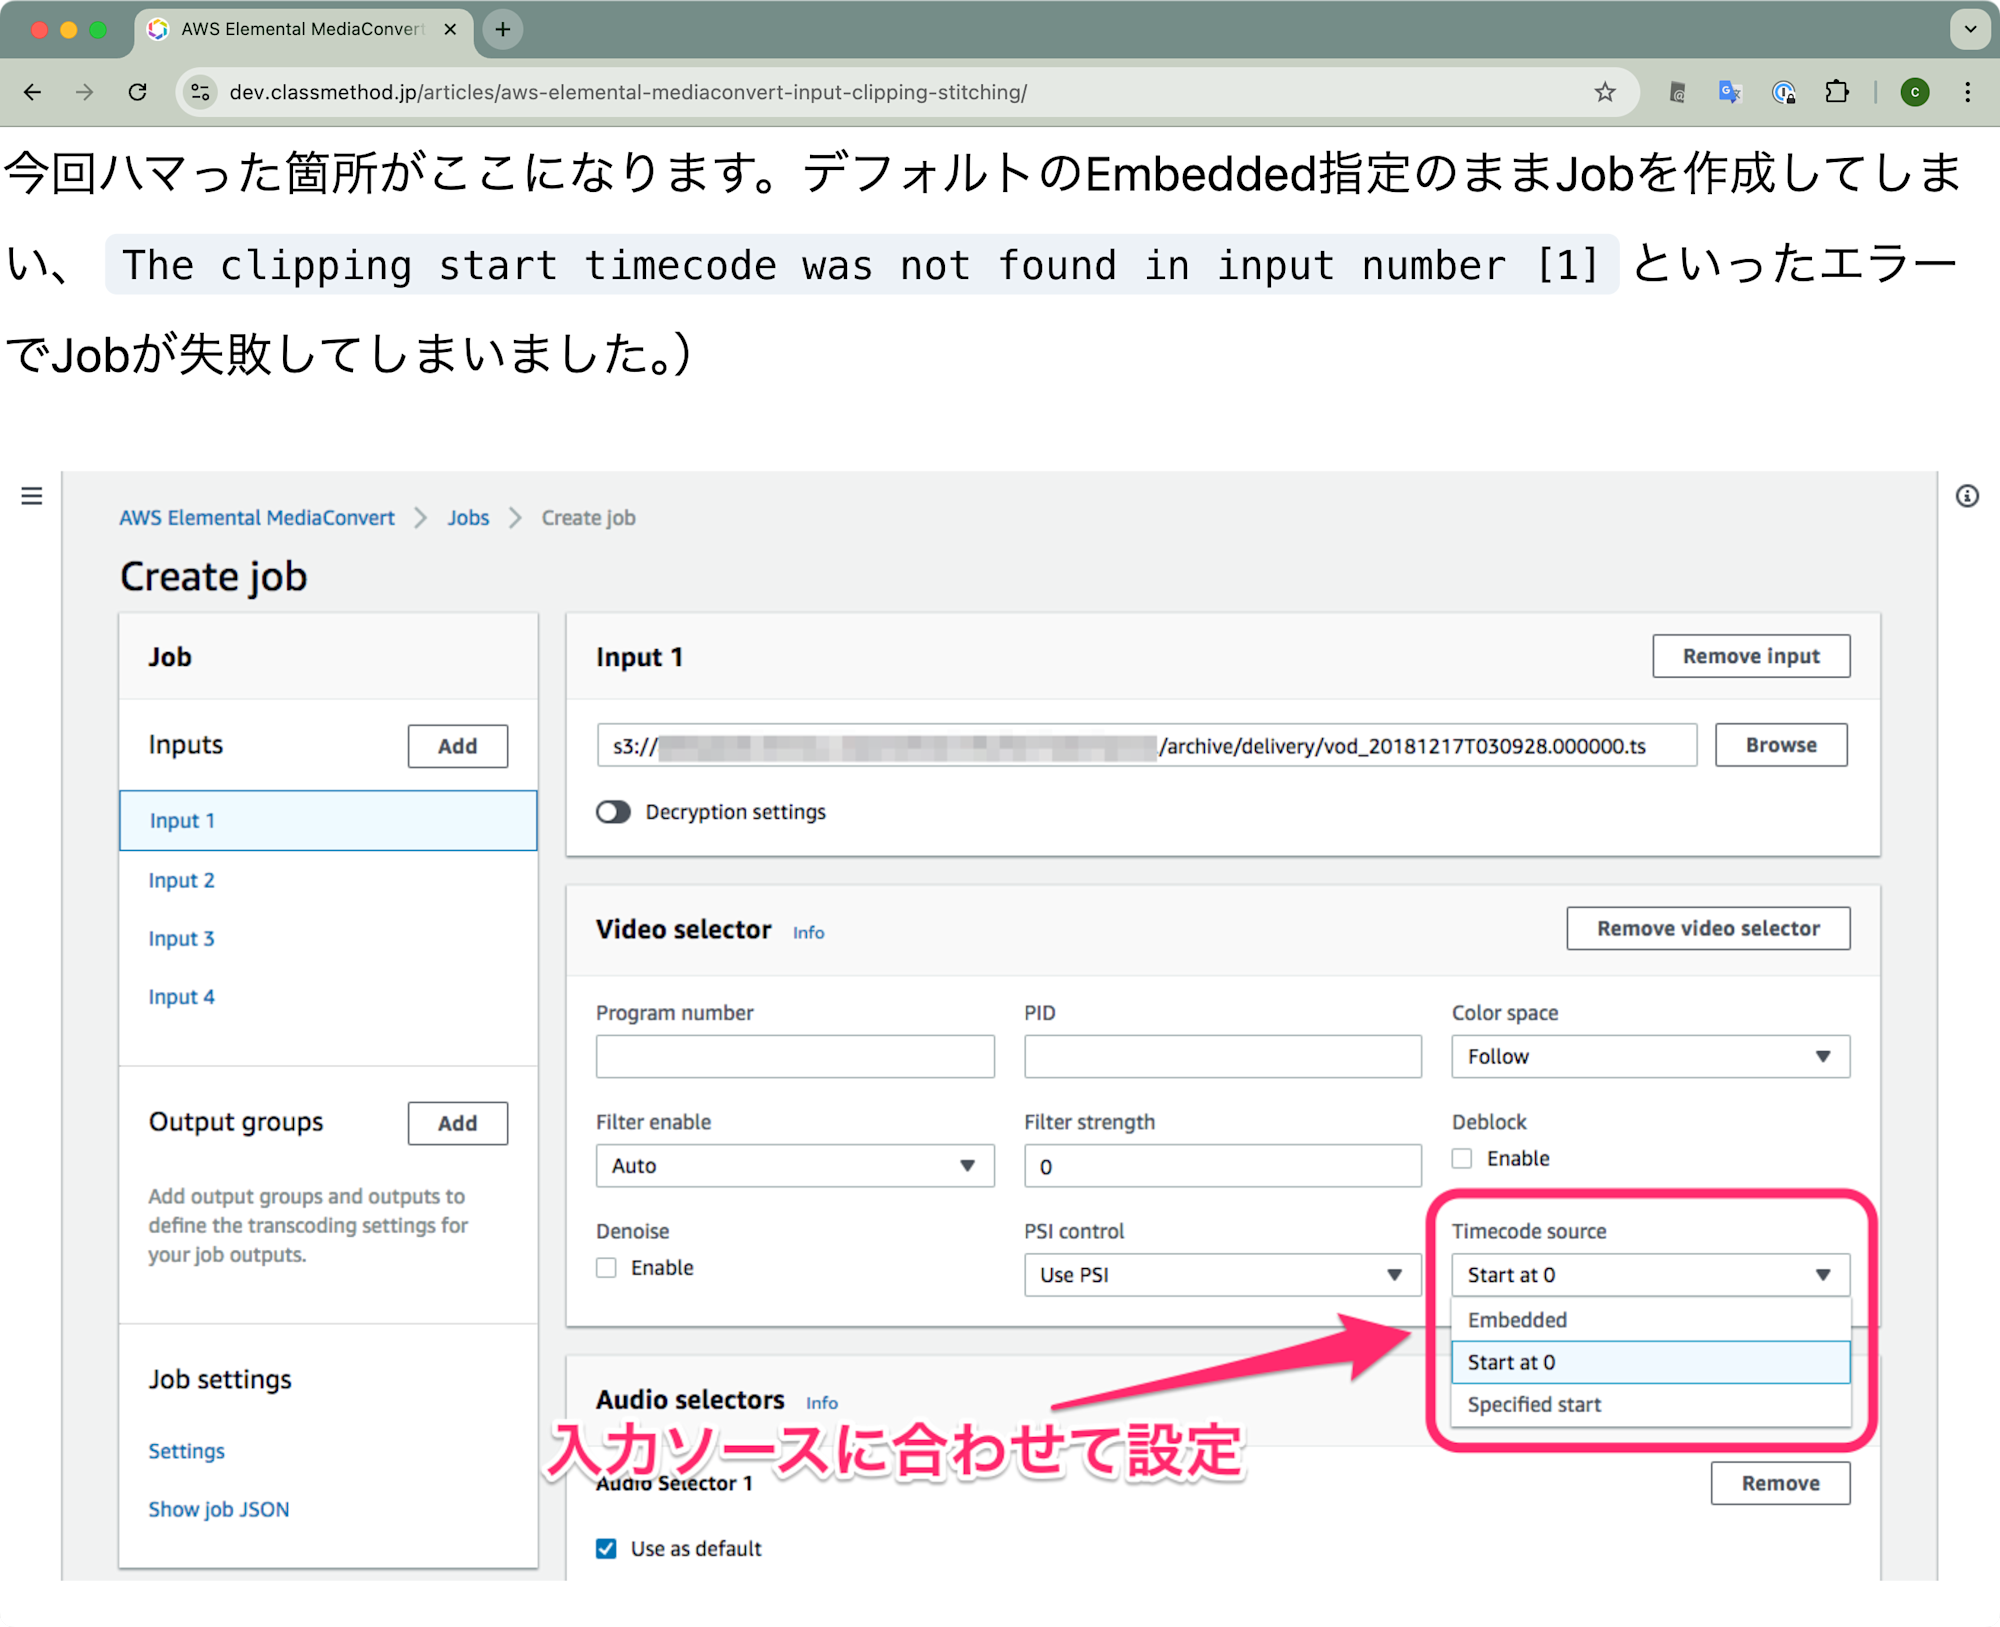This screenshot has width=2000, height=1627.
Task: Browse for an S3 input file
Action: tap(1780, 744)
